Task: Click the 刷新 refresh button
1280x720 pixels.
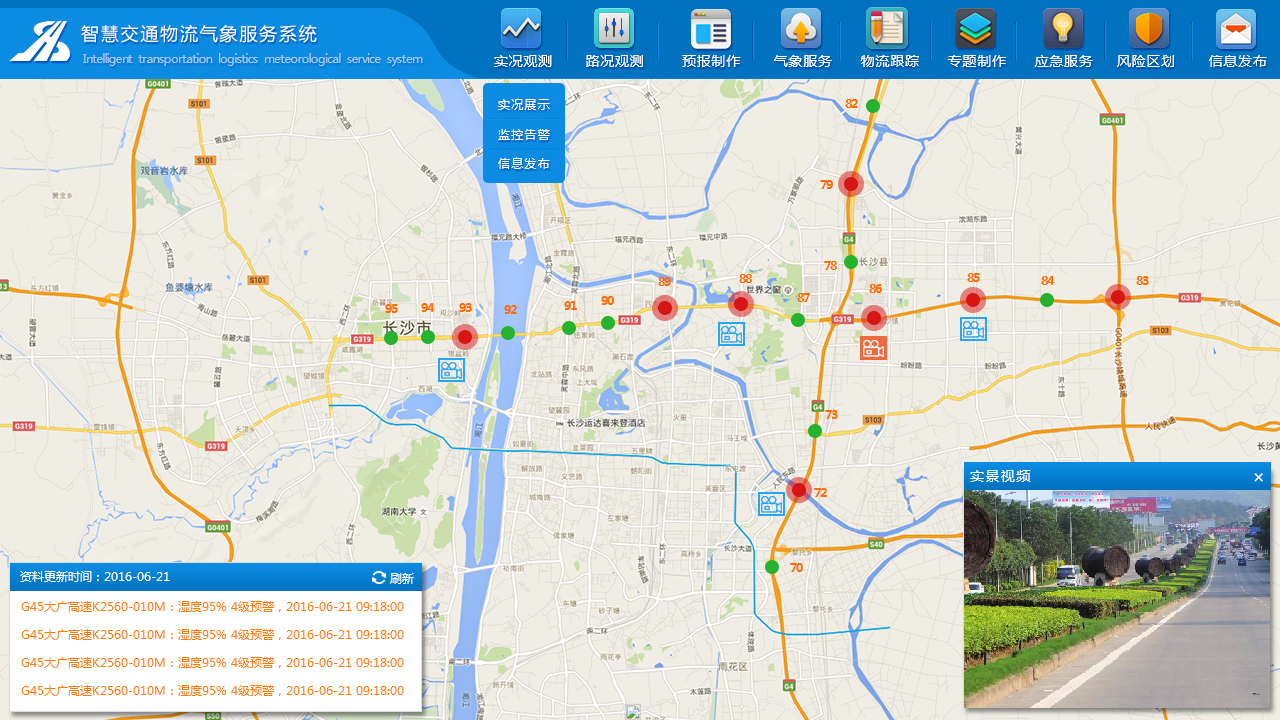Action: tap(393, 578)
